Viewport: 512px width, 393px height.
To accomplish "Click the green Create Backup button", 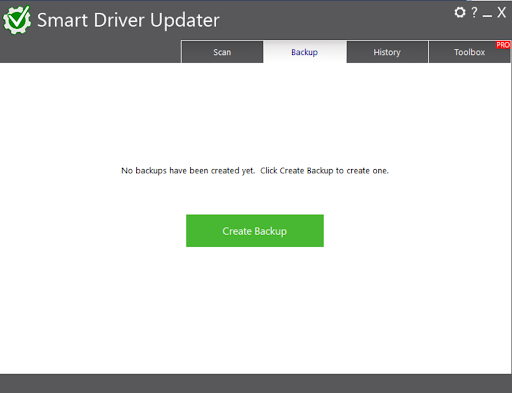I will pos(255,231).
